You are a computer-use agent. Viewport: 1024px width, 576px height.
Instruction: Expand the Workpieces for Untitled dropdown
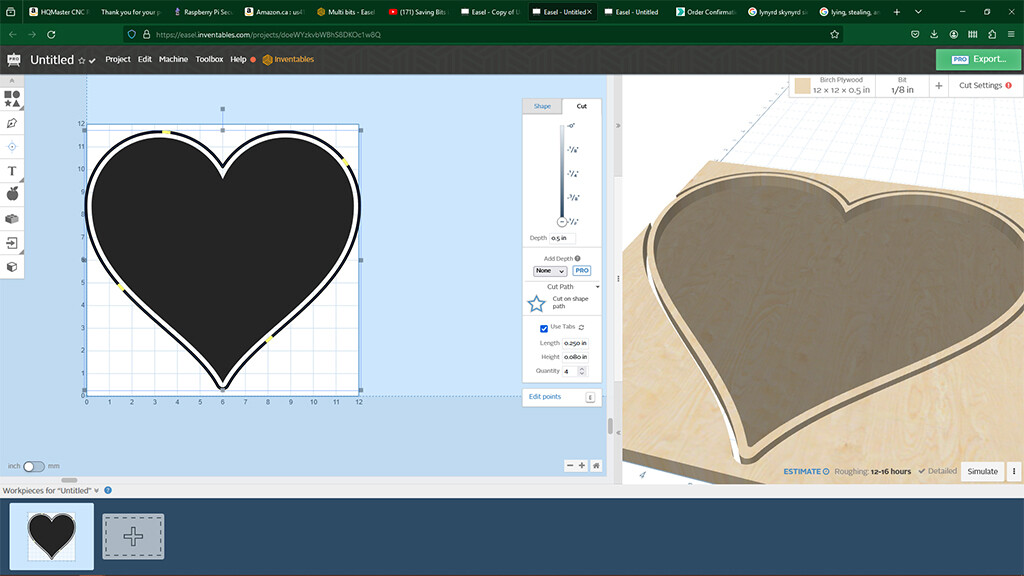pos(97,491)
